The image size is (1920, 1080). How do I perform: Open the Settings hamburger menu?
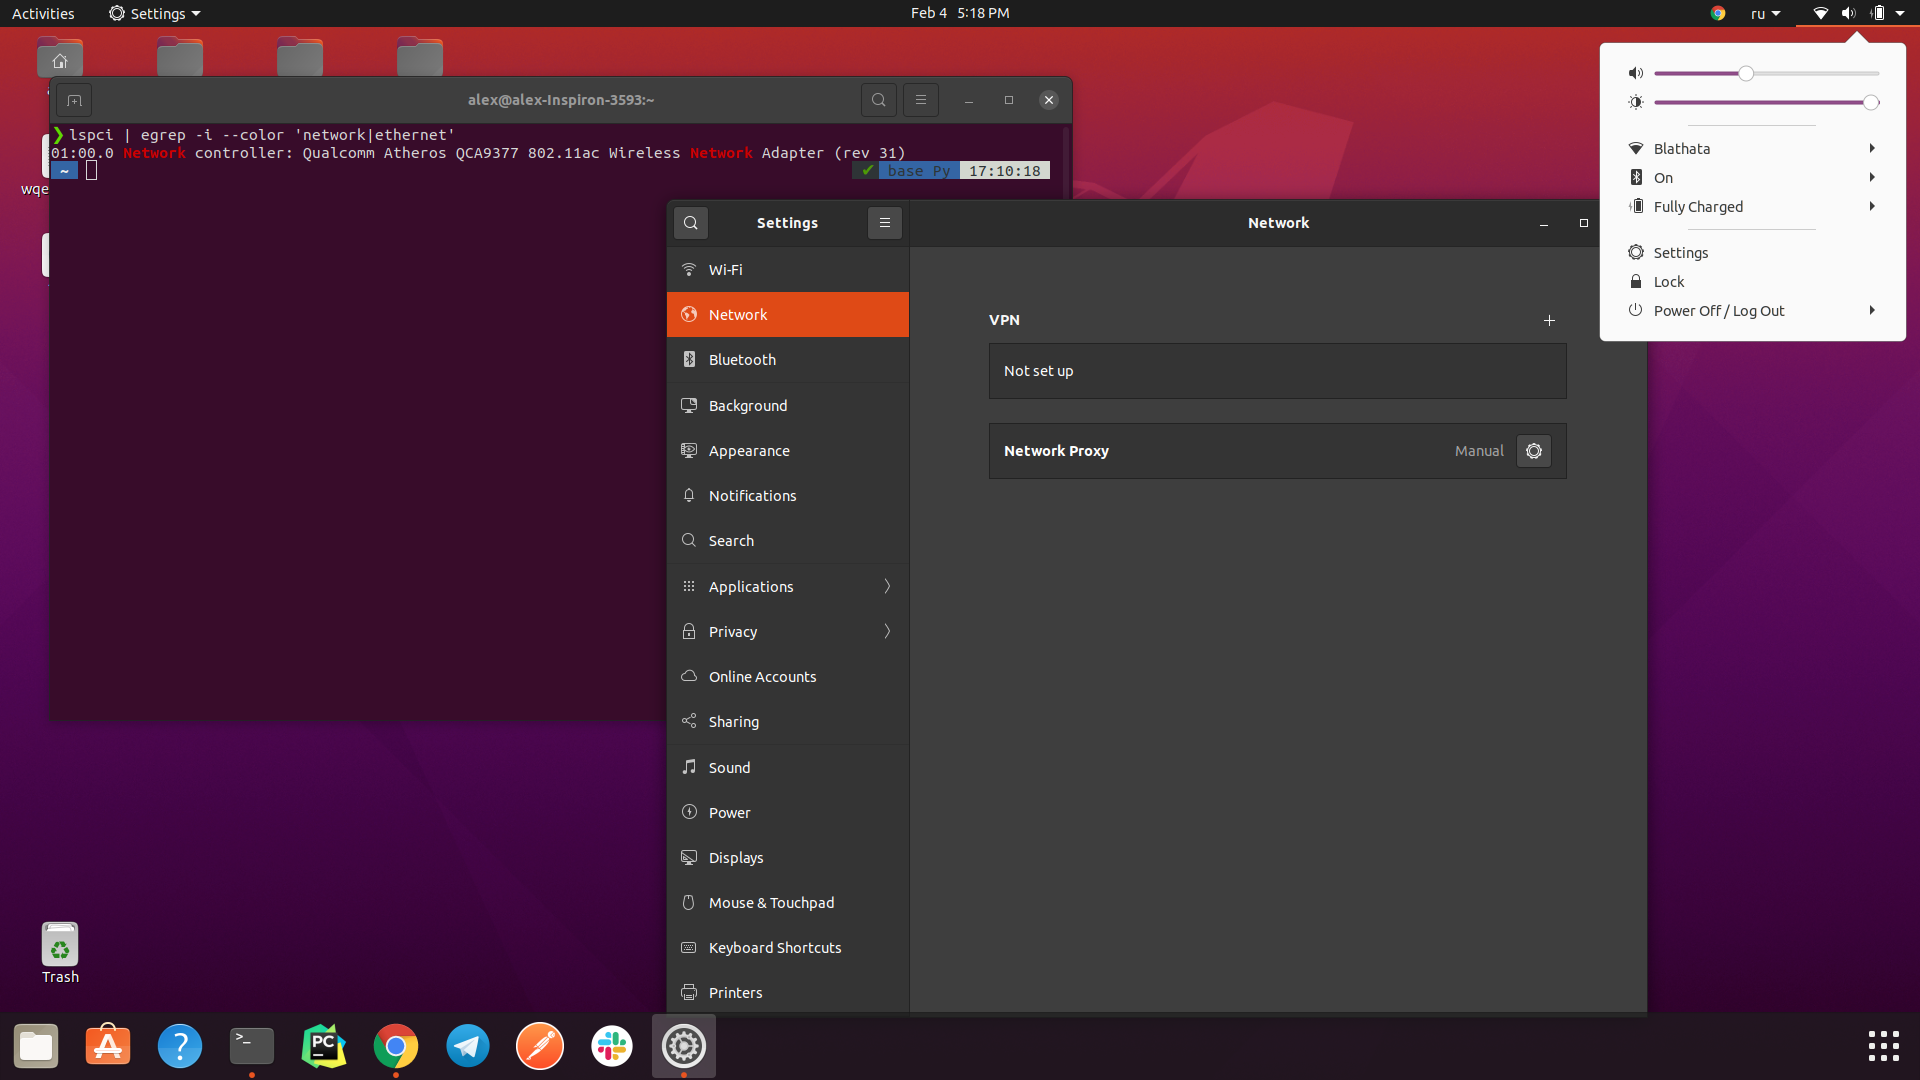(885, 223)
